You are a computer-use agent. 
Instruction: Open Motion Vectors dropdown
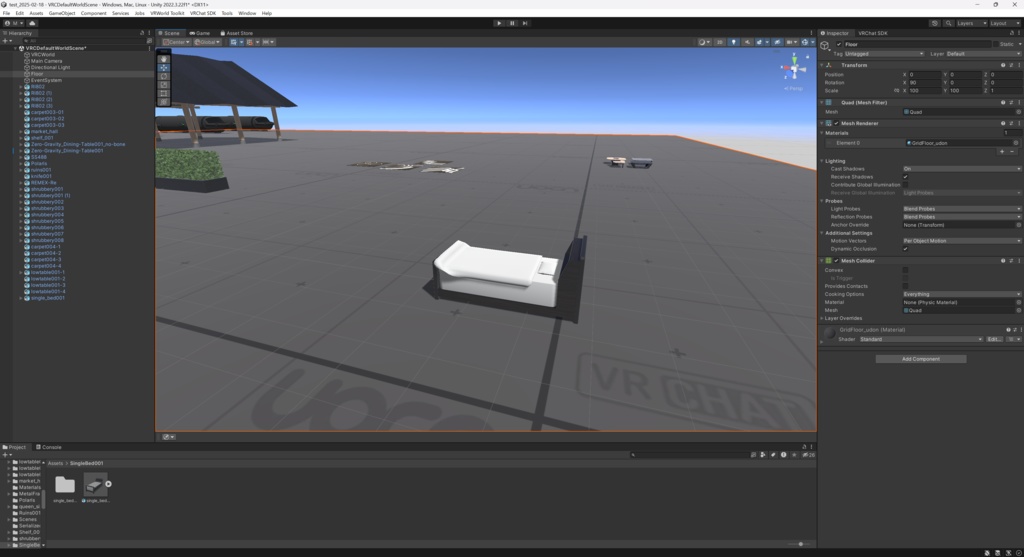(x=962, y=241)
